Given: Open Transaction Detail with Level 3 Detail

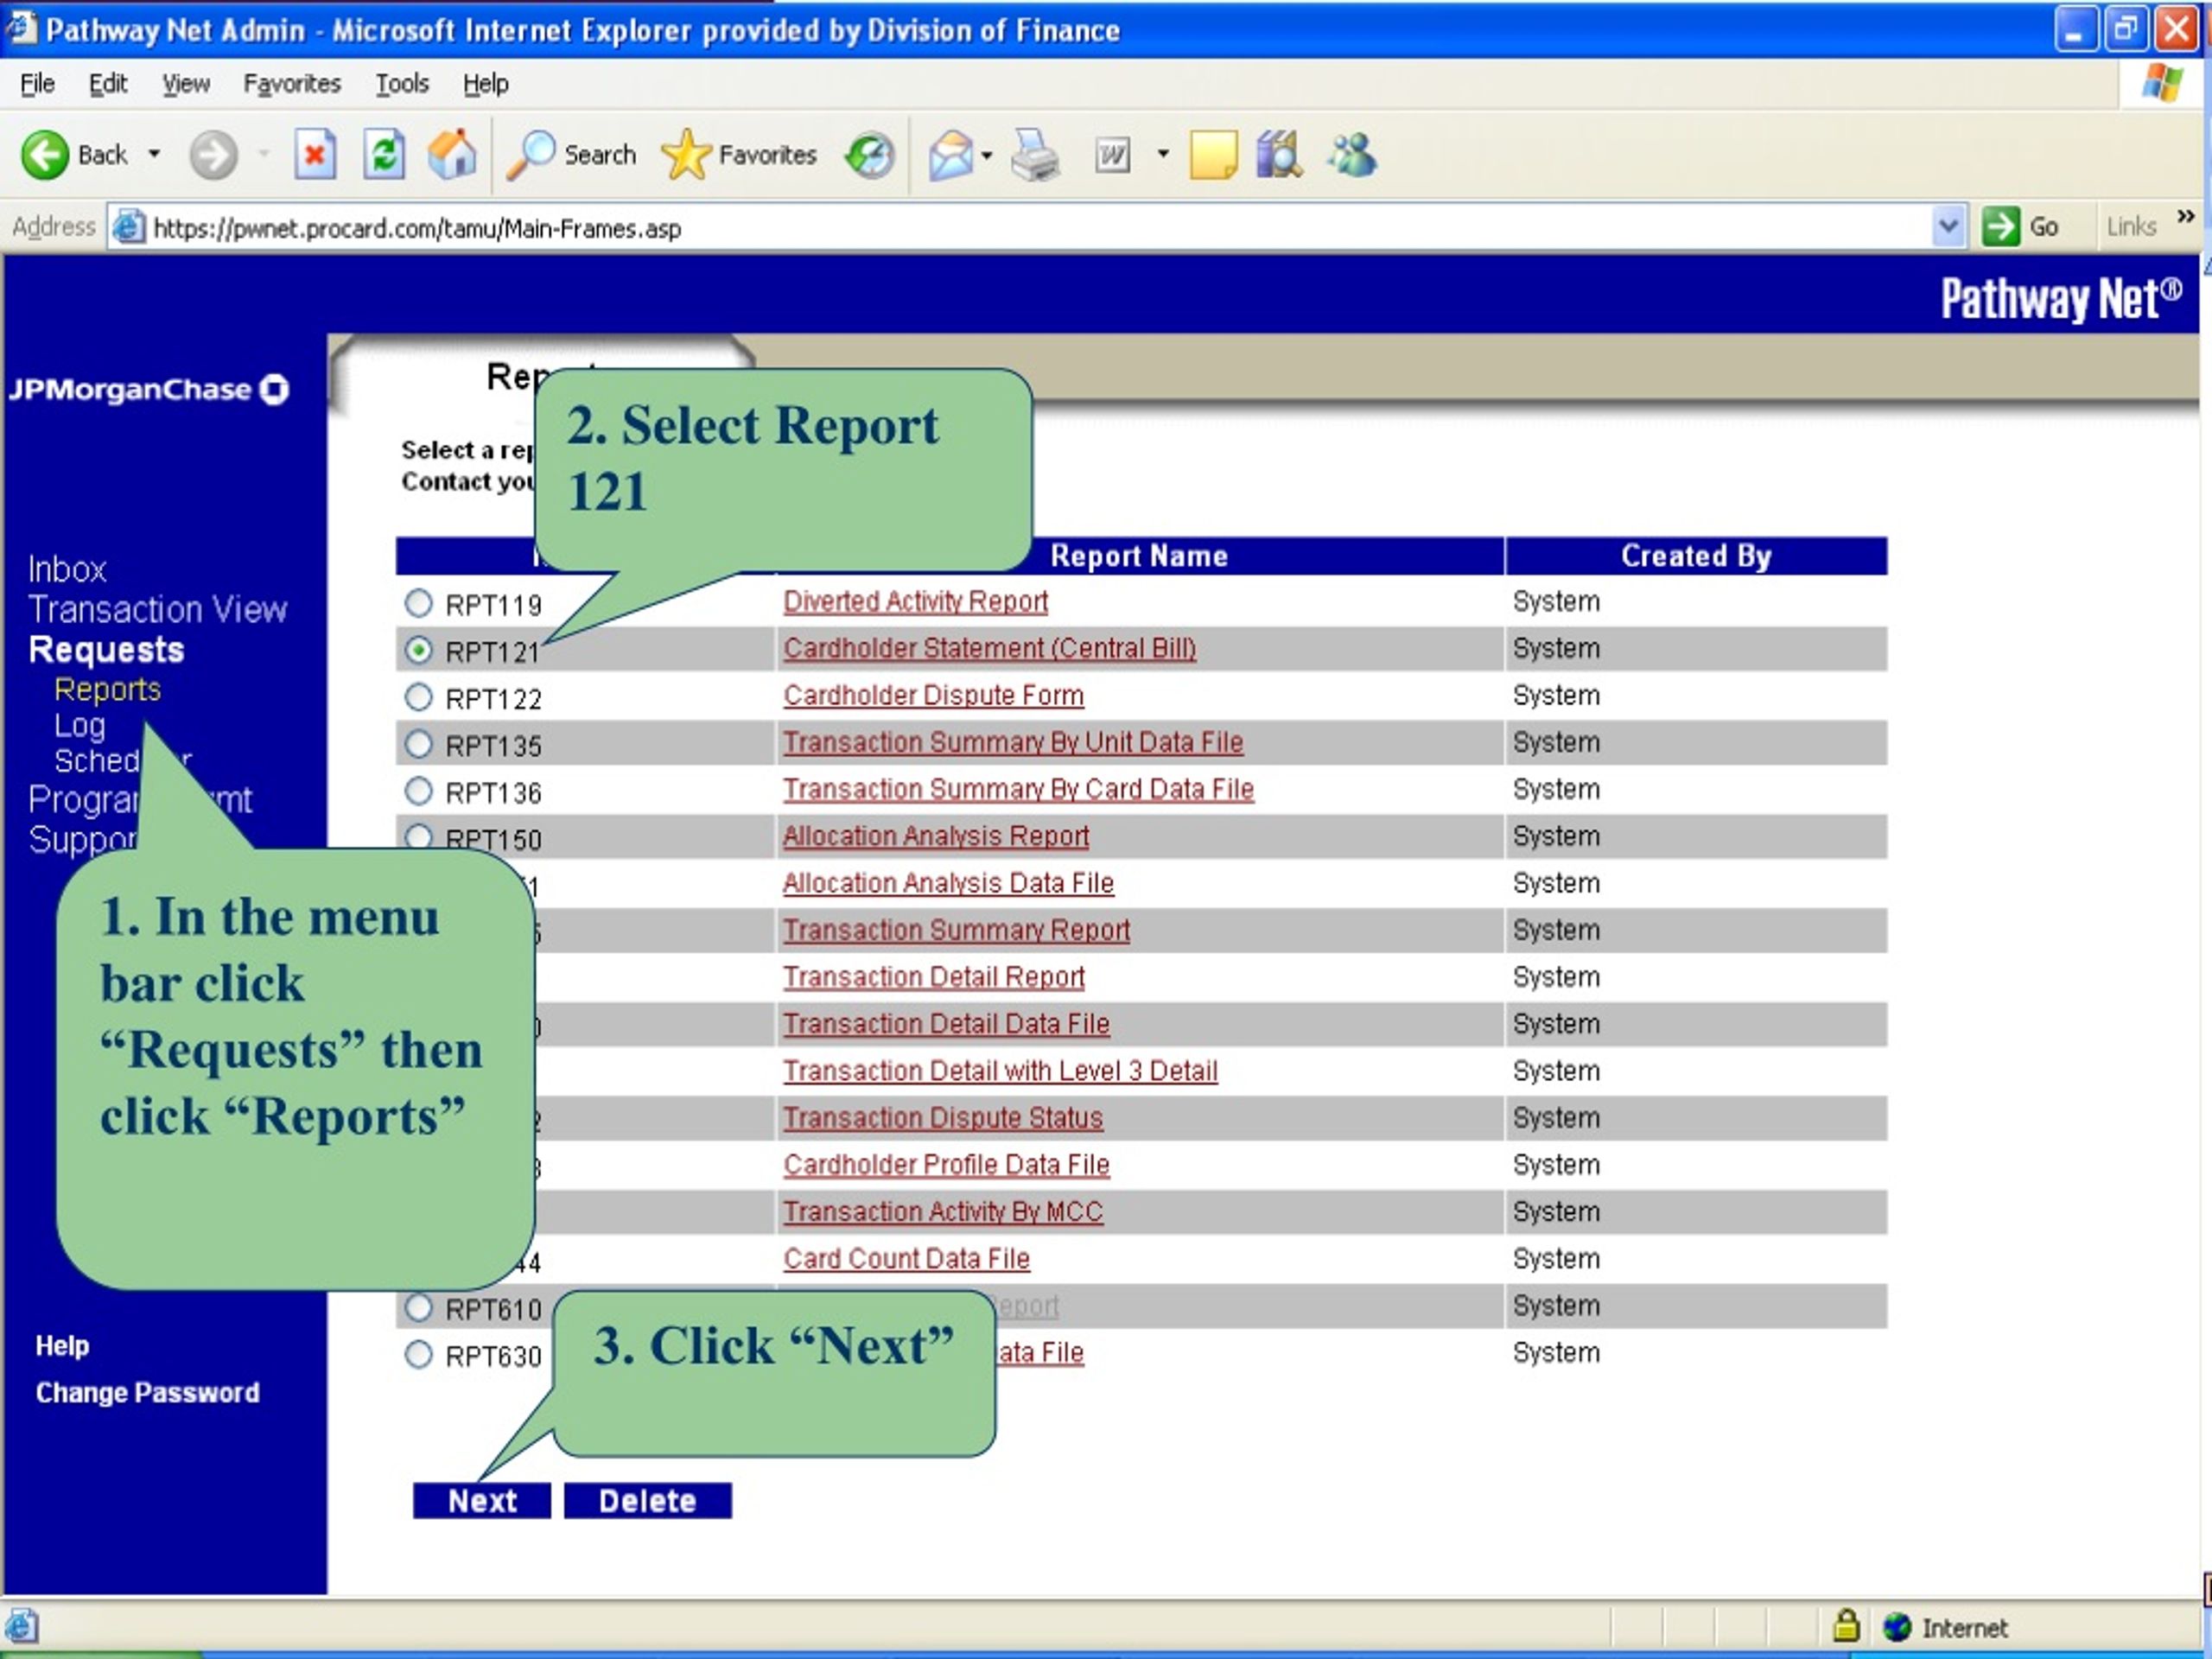Looking at the screenshot, I should pyautogui.click(x=1000, y=1070).
